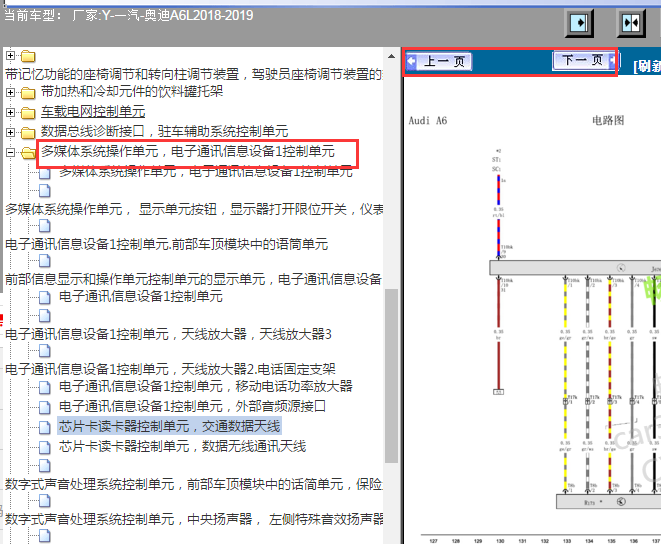661x544 pixels.
Task: Expand the 带加热和冷却元件的饮料罐托架 folder
Action: 11,92
